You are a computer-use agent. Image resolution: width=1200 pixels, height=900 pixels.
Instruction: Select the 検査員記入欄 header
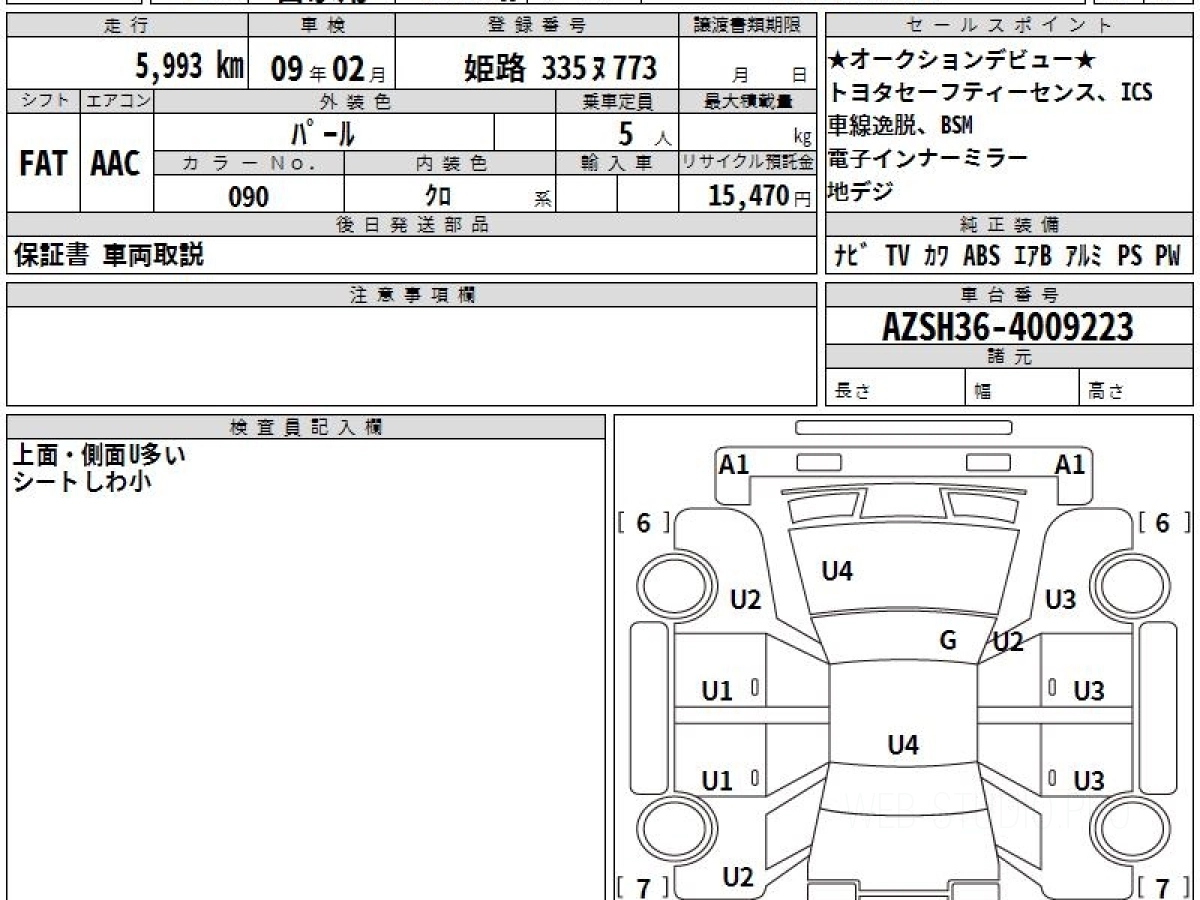click(x=306, y=427)
